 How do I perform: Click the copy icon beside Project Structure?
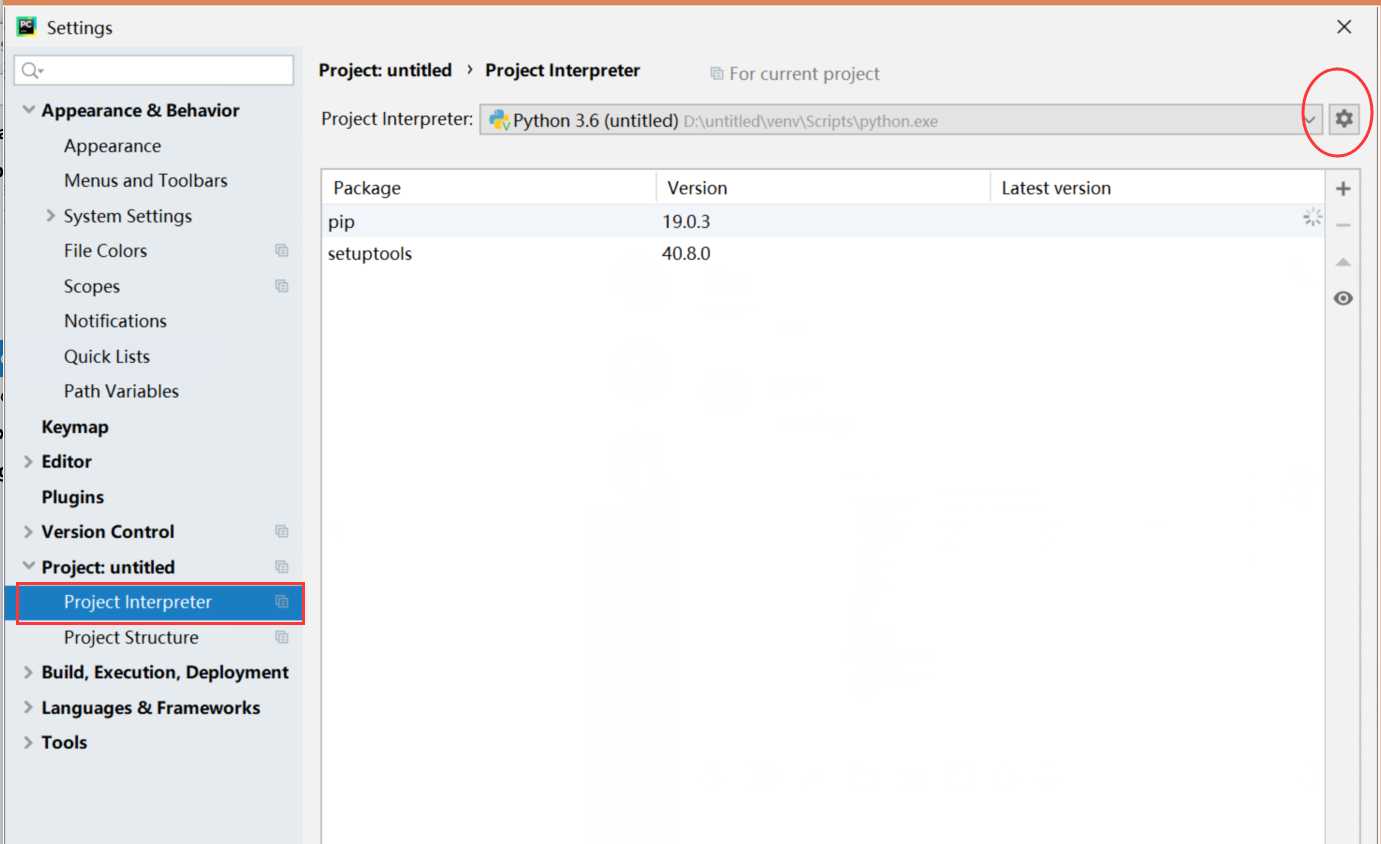282,637
